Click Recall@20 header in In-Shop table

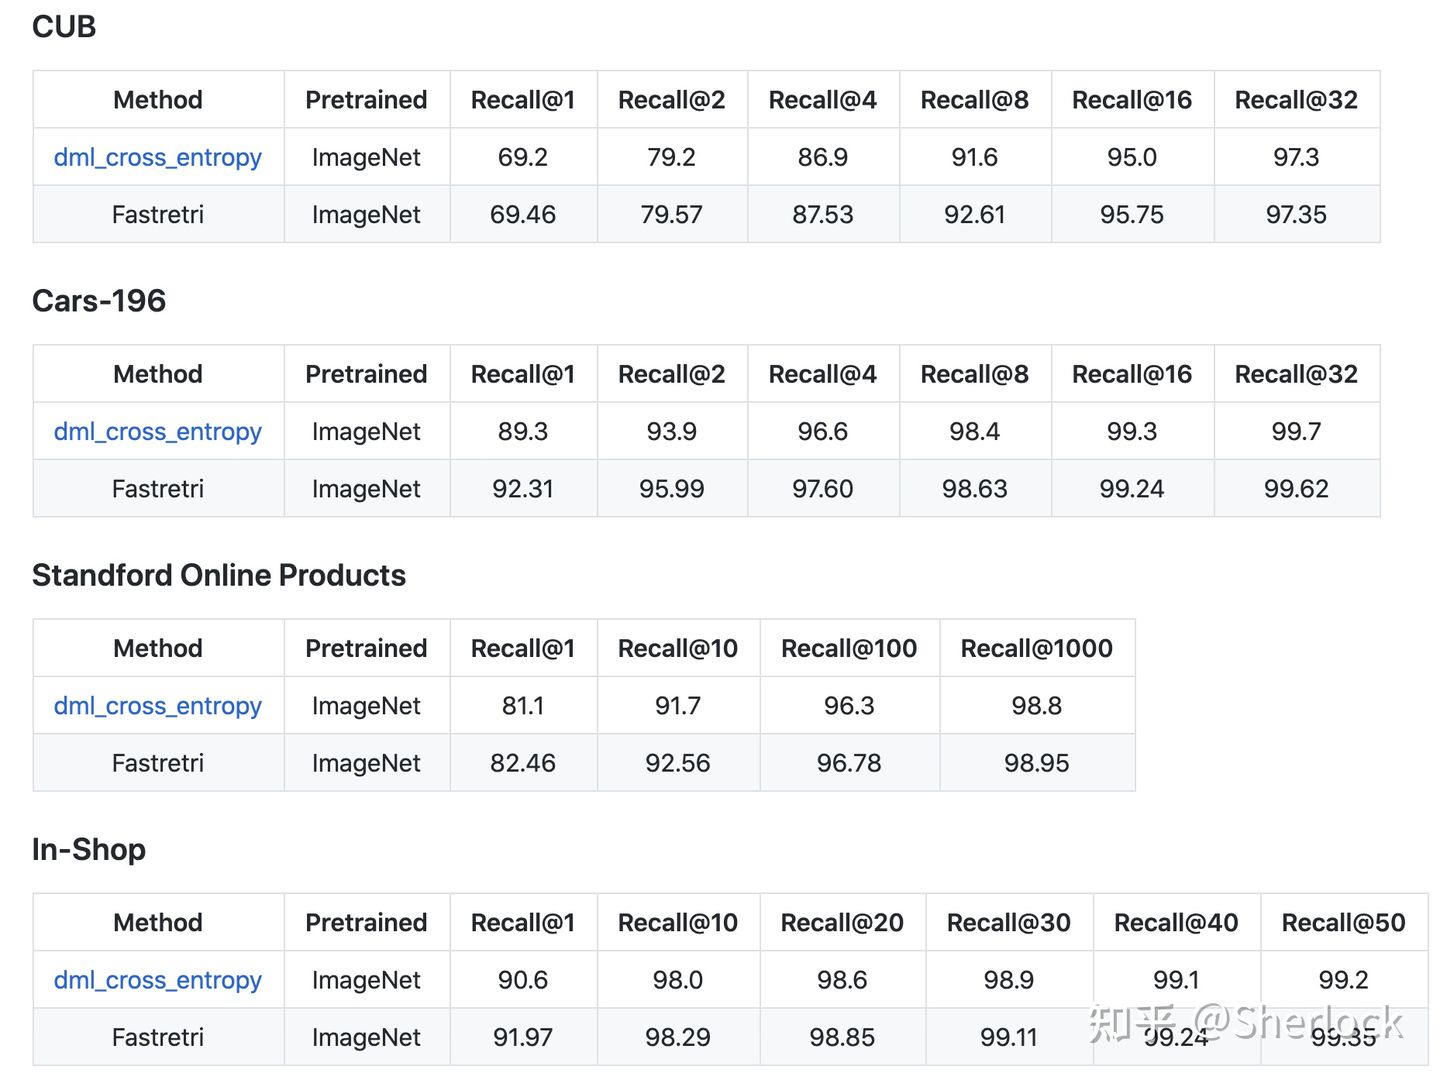pos(841,922)
